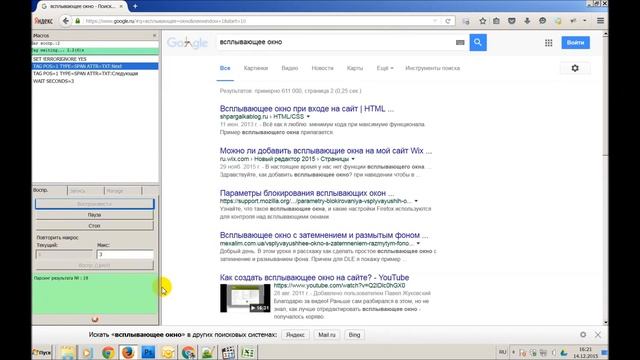Close the alternate search engines bar

(598, 335)
